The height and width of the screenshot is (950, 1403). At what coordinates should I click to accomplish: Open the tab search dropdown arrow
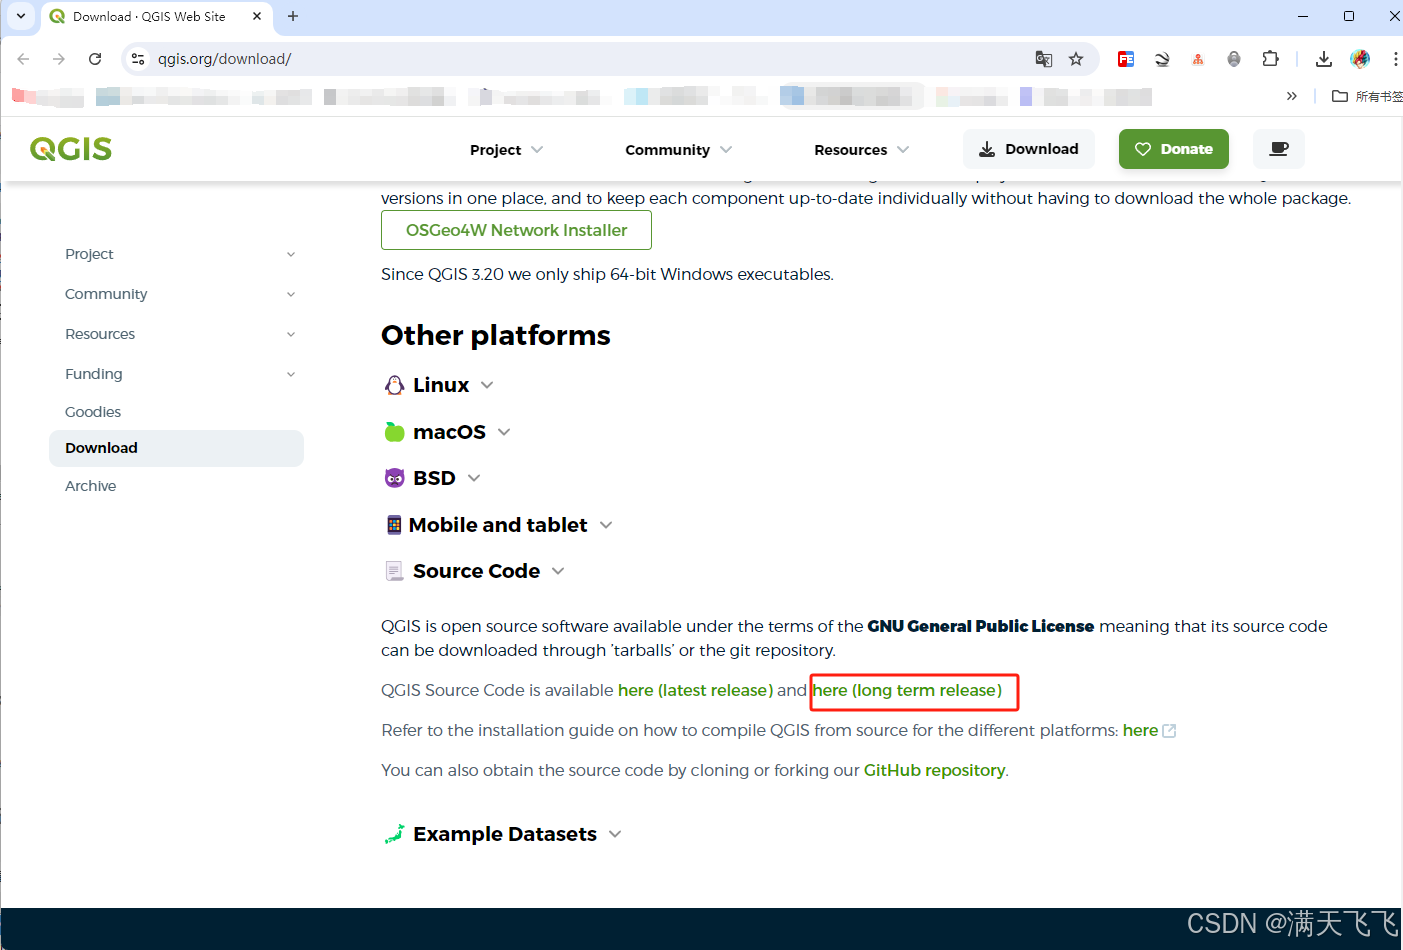21,16
